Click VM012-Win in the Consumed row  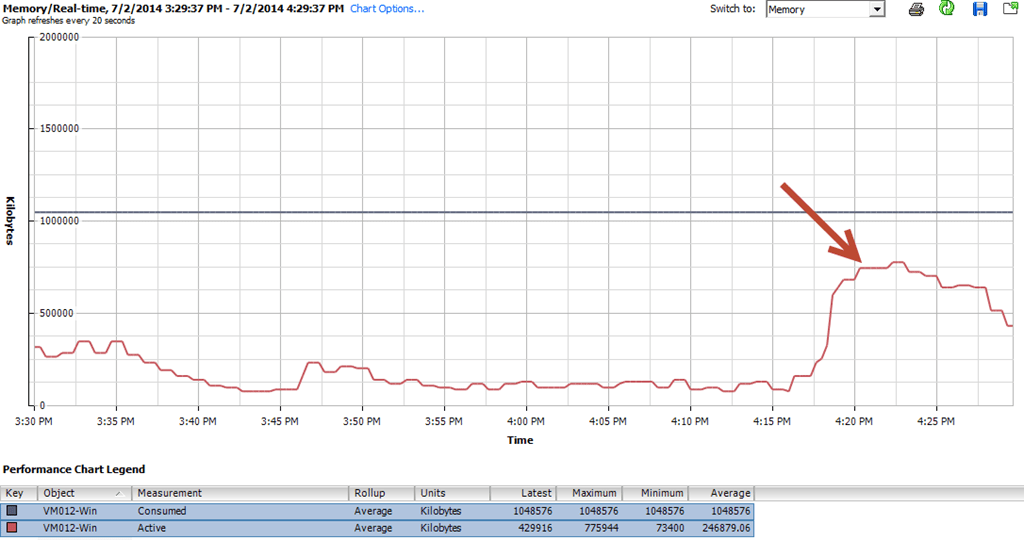pos(70,511)
